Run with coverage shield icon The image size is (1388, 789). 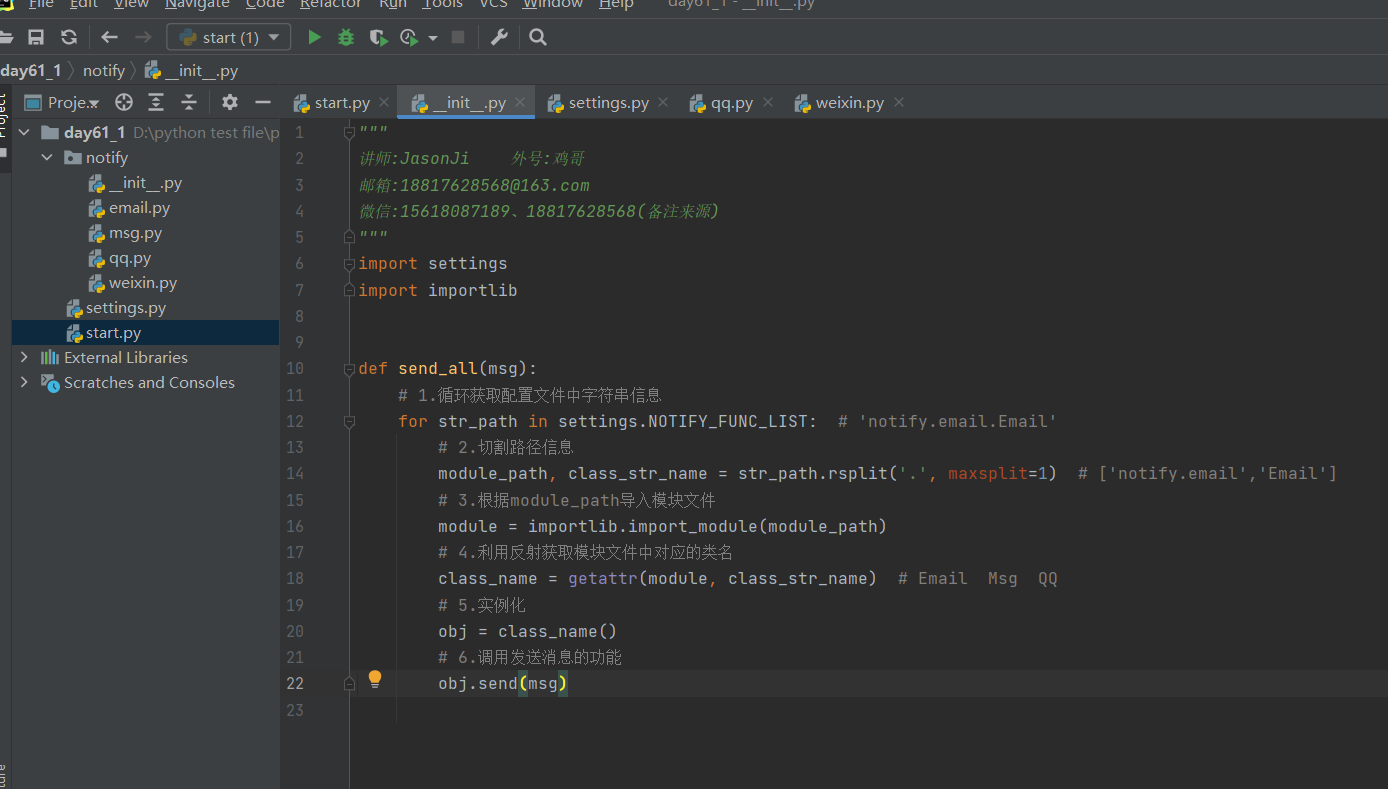pyautogui.click(x=377, y=37)
